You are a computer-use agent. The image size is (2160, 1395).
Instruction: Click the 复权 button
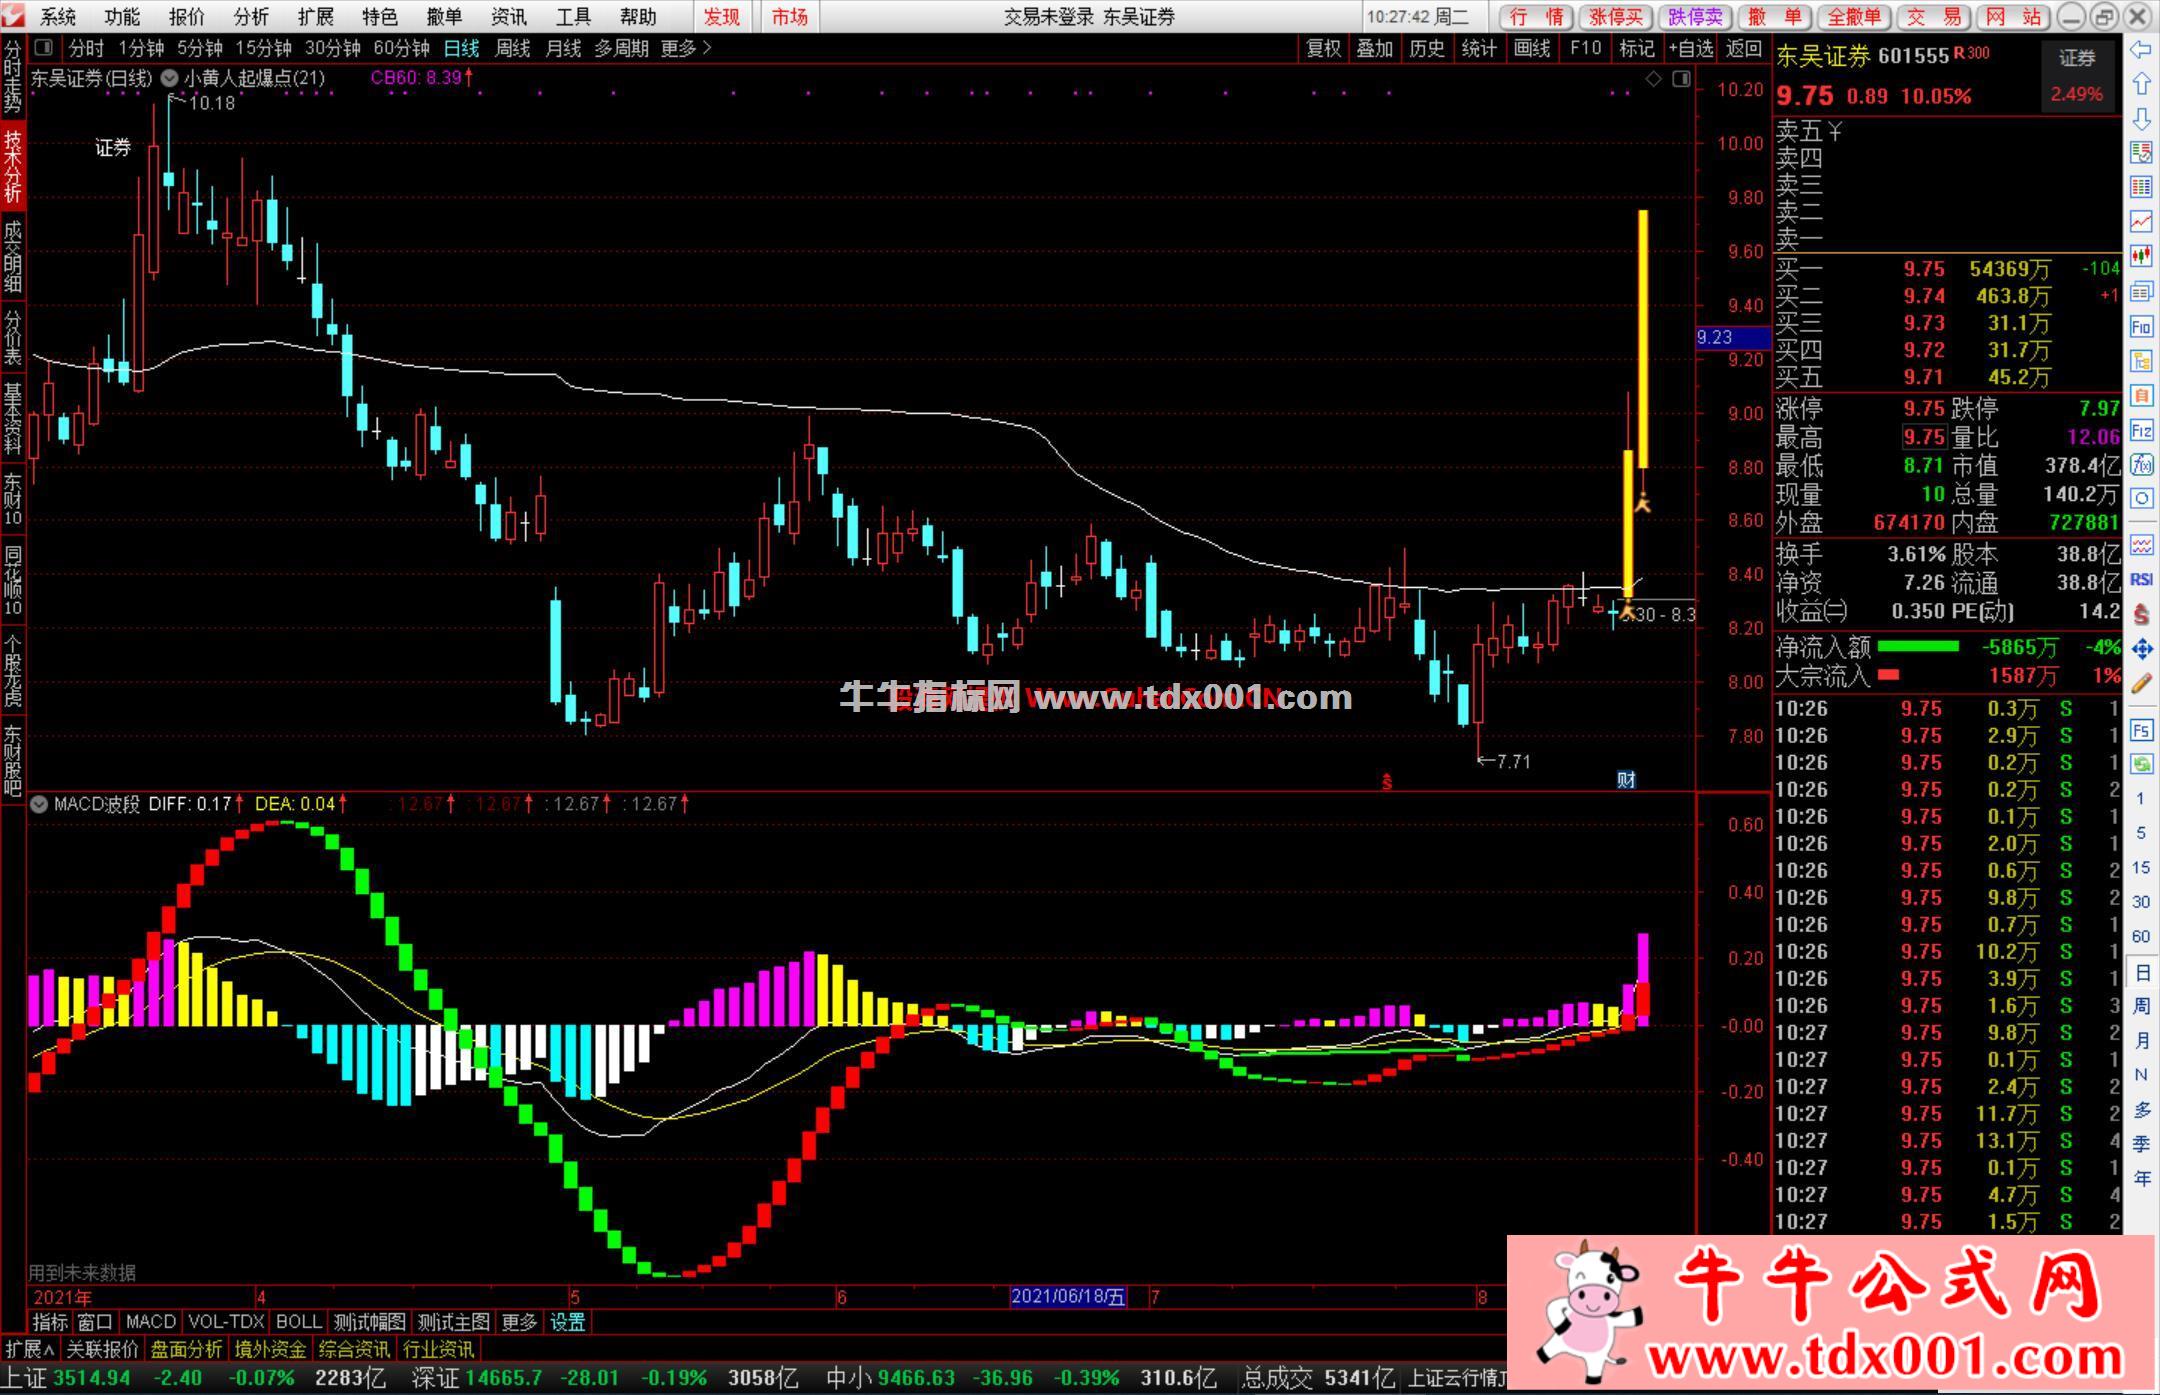1324,48
